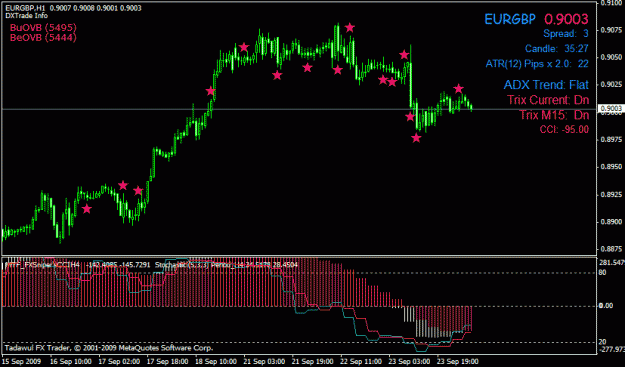The image size is (625, 367).
Task: Select the -277.973 indicator scale value
Action: [612, 349]
